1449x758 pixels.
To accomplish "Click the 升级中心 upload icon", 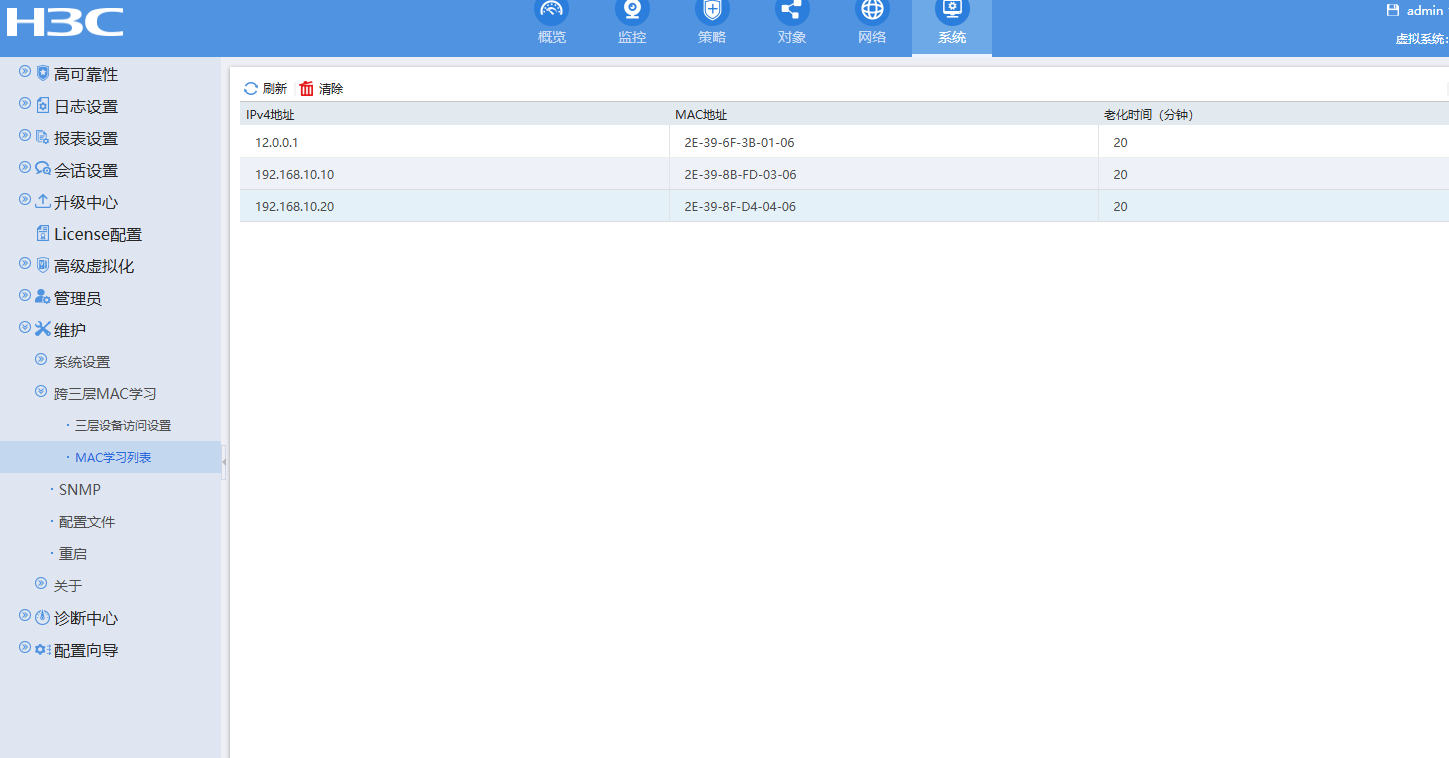I will (43, 201).
